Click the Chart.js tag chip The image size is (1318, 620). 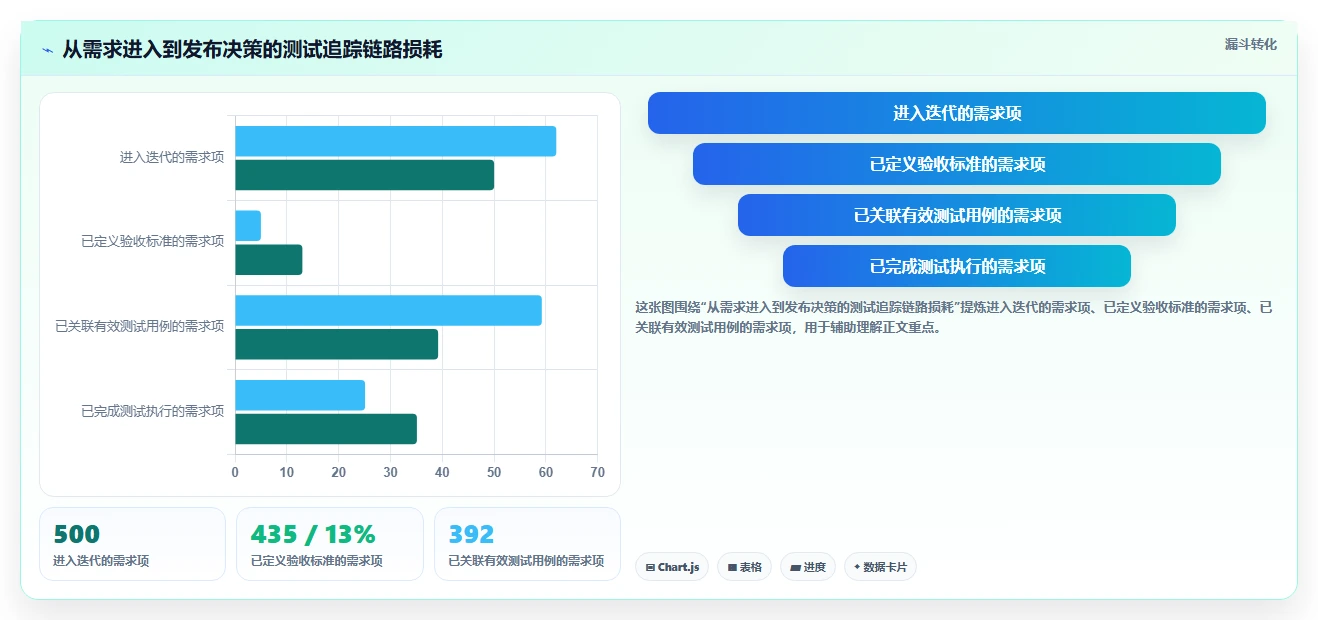click(672, 567)
